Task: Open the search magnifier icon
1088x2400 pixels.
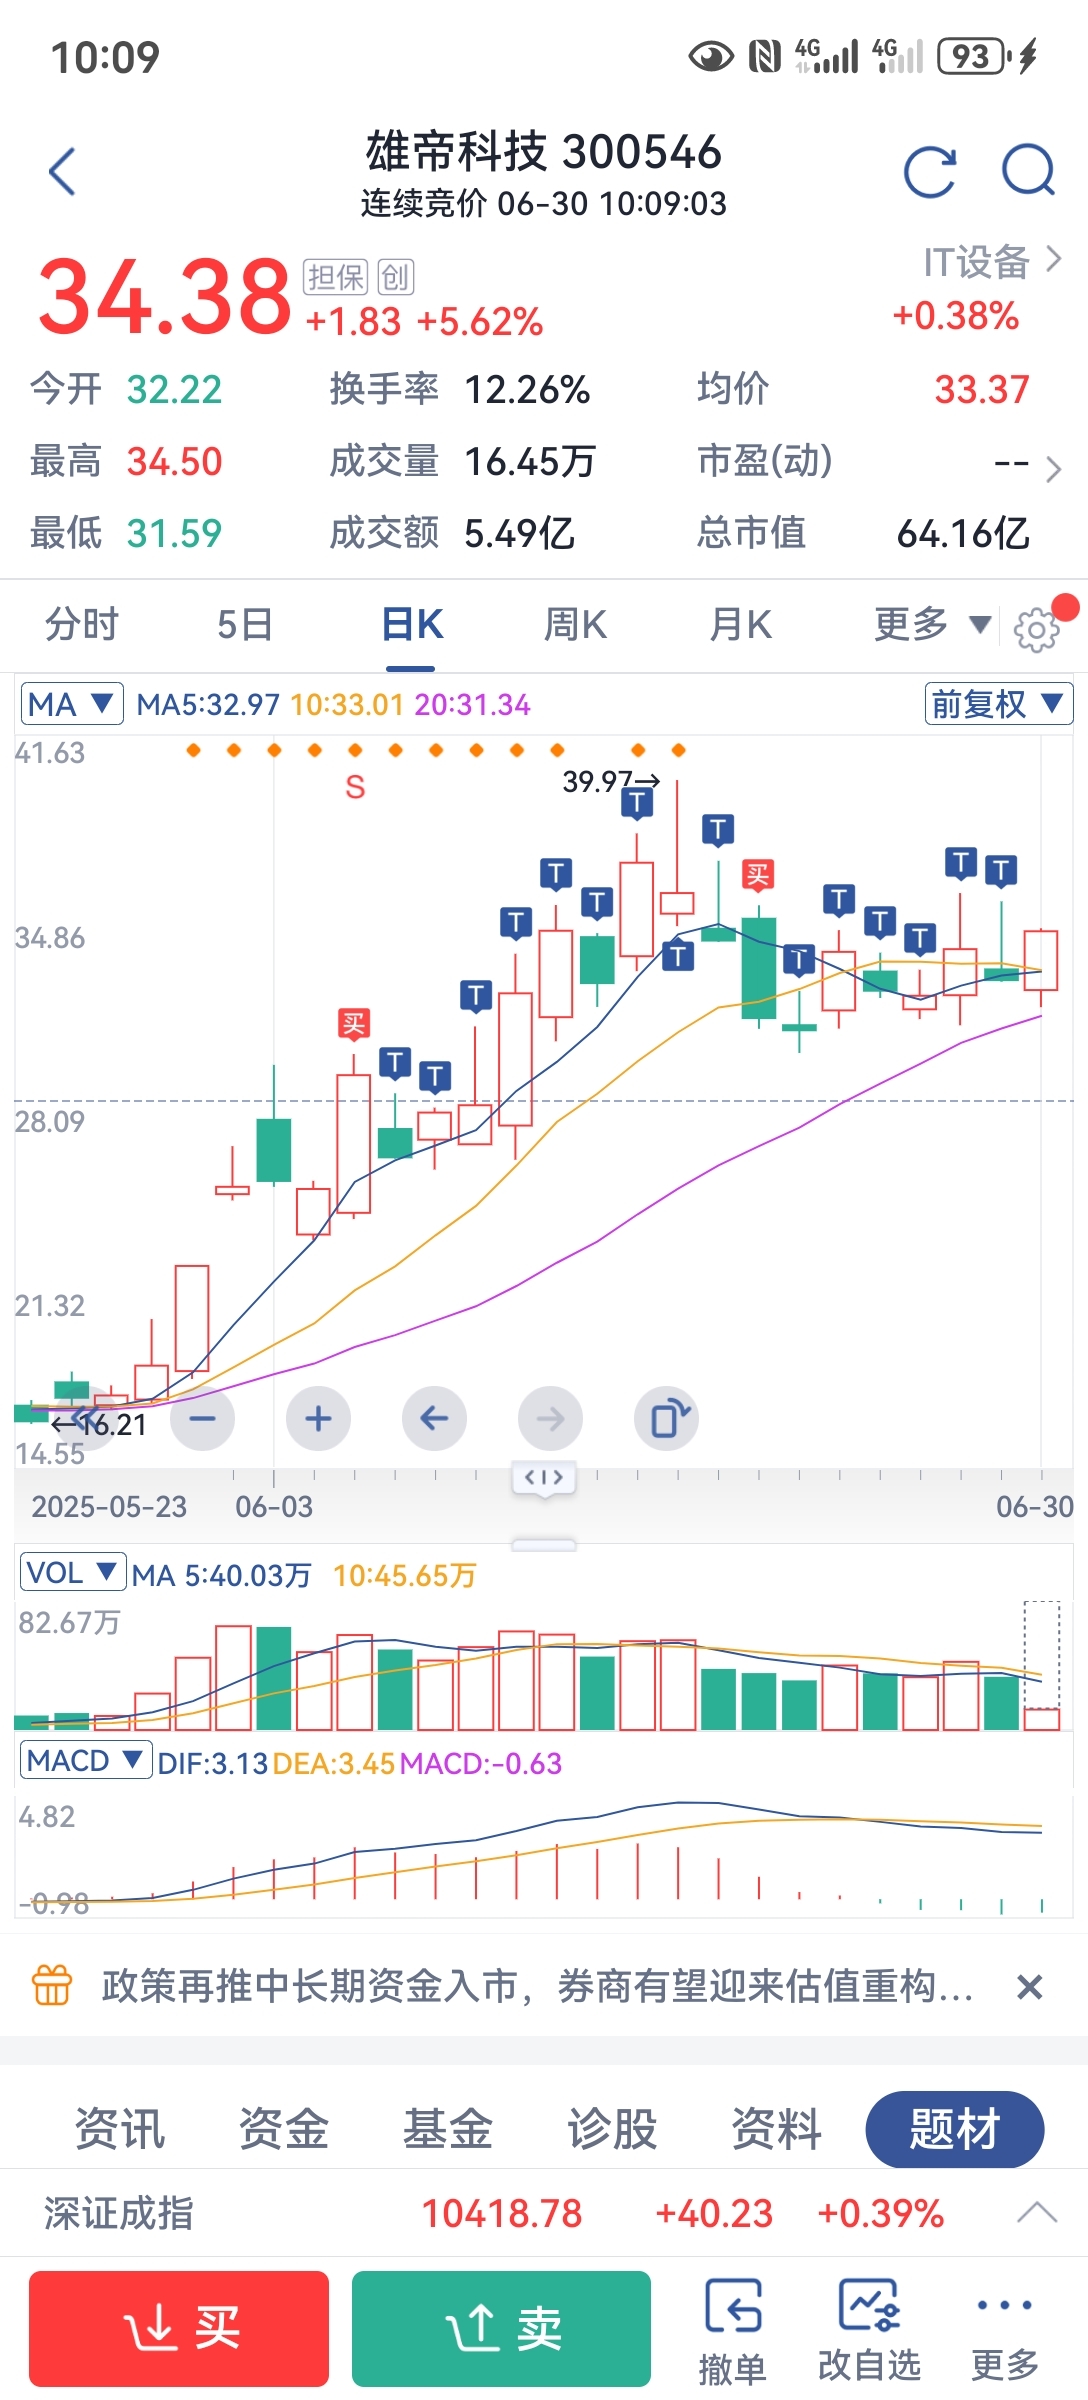Action: [x=1029, y=170]
